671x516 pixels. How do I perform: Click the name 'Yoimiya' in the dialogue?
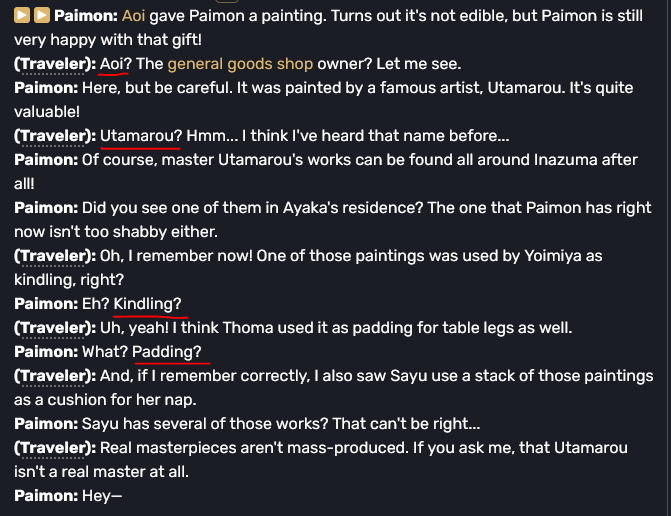[553, 256]
